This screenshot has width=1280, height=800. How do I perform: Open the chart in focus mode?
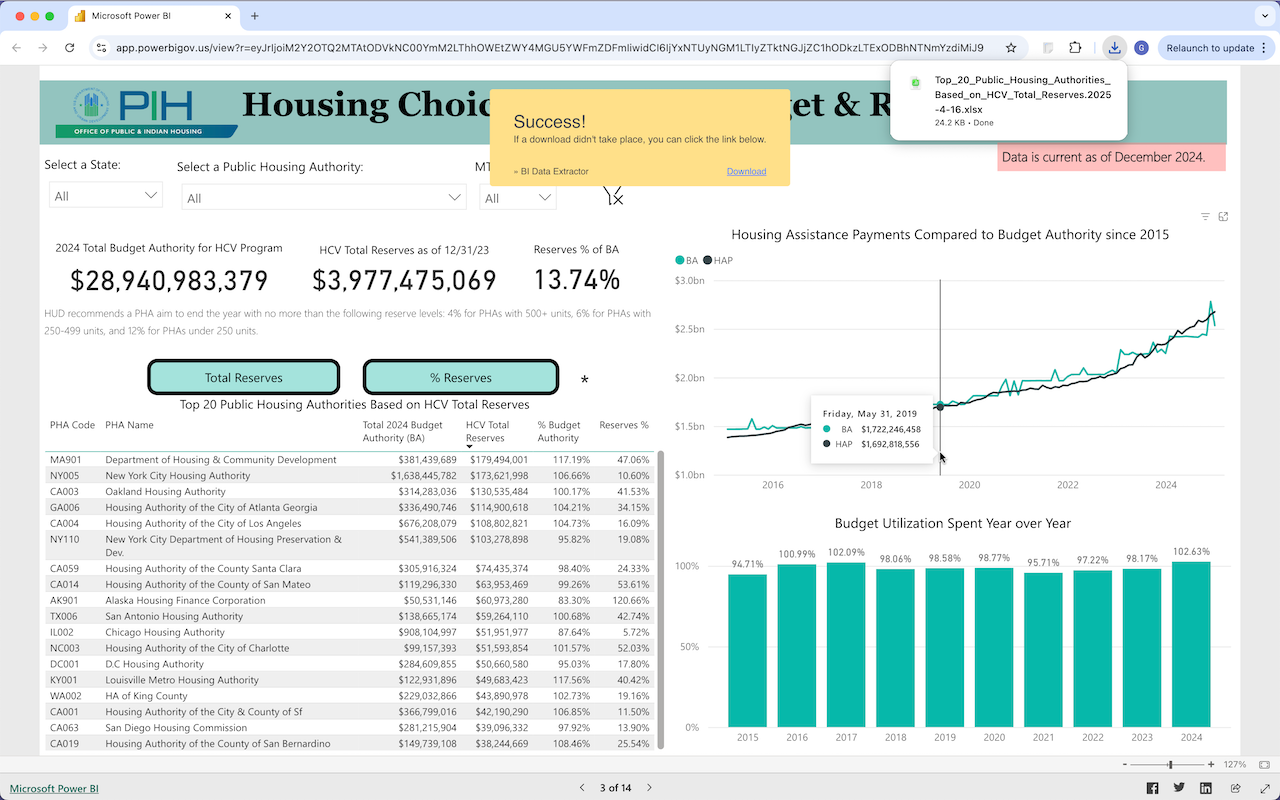1223,216
